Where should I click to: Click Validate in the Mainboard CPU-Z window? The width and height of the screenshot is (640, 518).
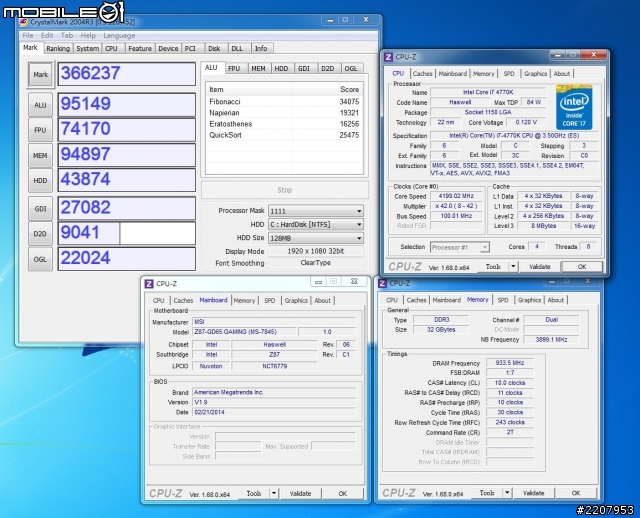coord(300,494)
